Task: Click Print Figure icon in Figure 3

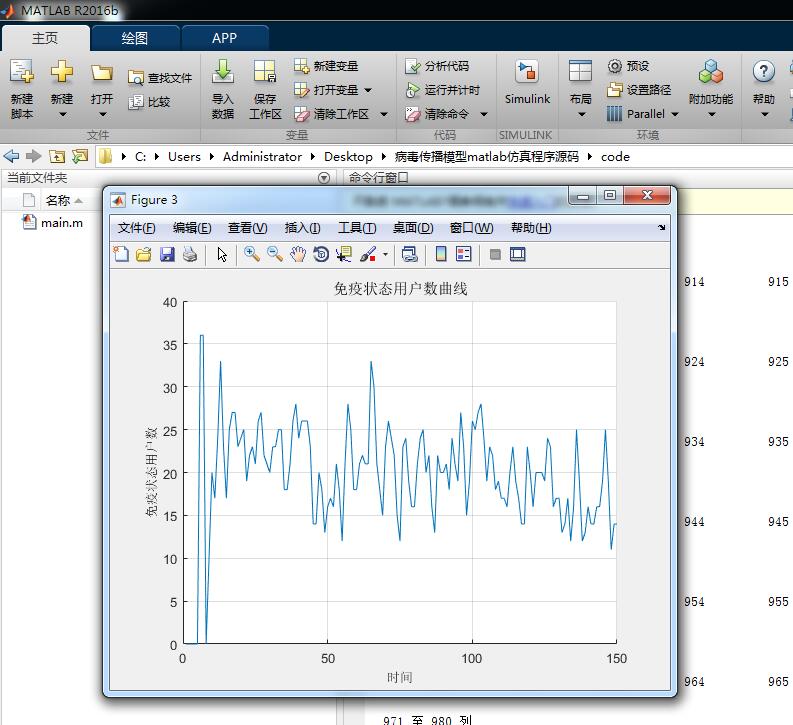Action: [x=190, y=254]
